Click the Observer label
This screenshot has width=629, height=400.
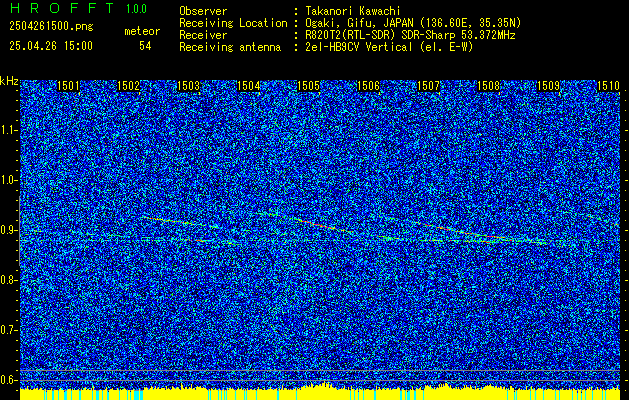(x=203, y=11)
